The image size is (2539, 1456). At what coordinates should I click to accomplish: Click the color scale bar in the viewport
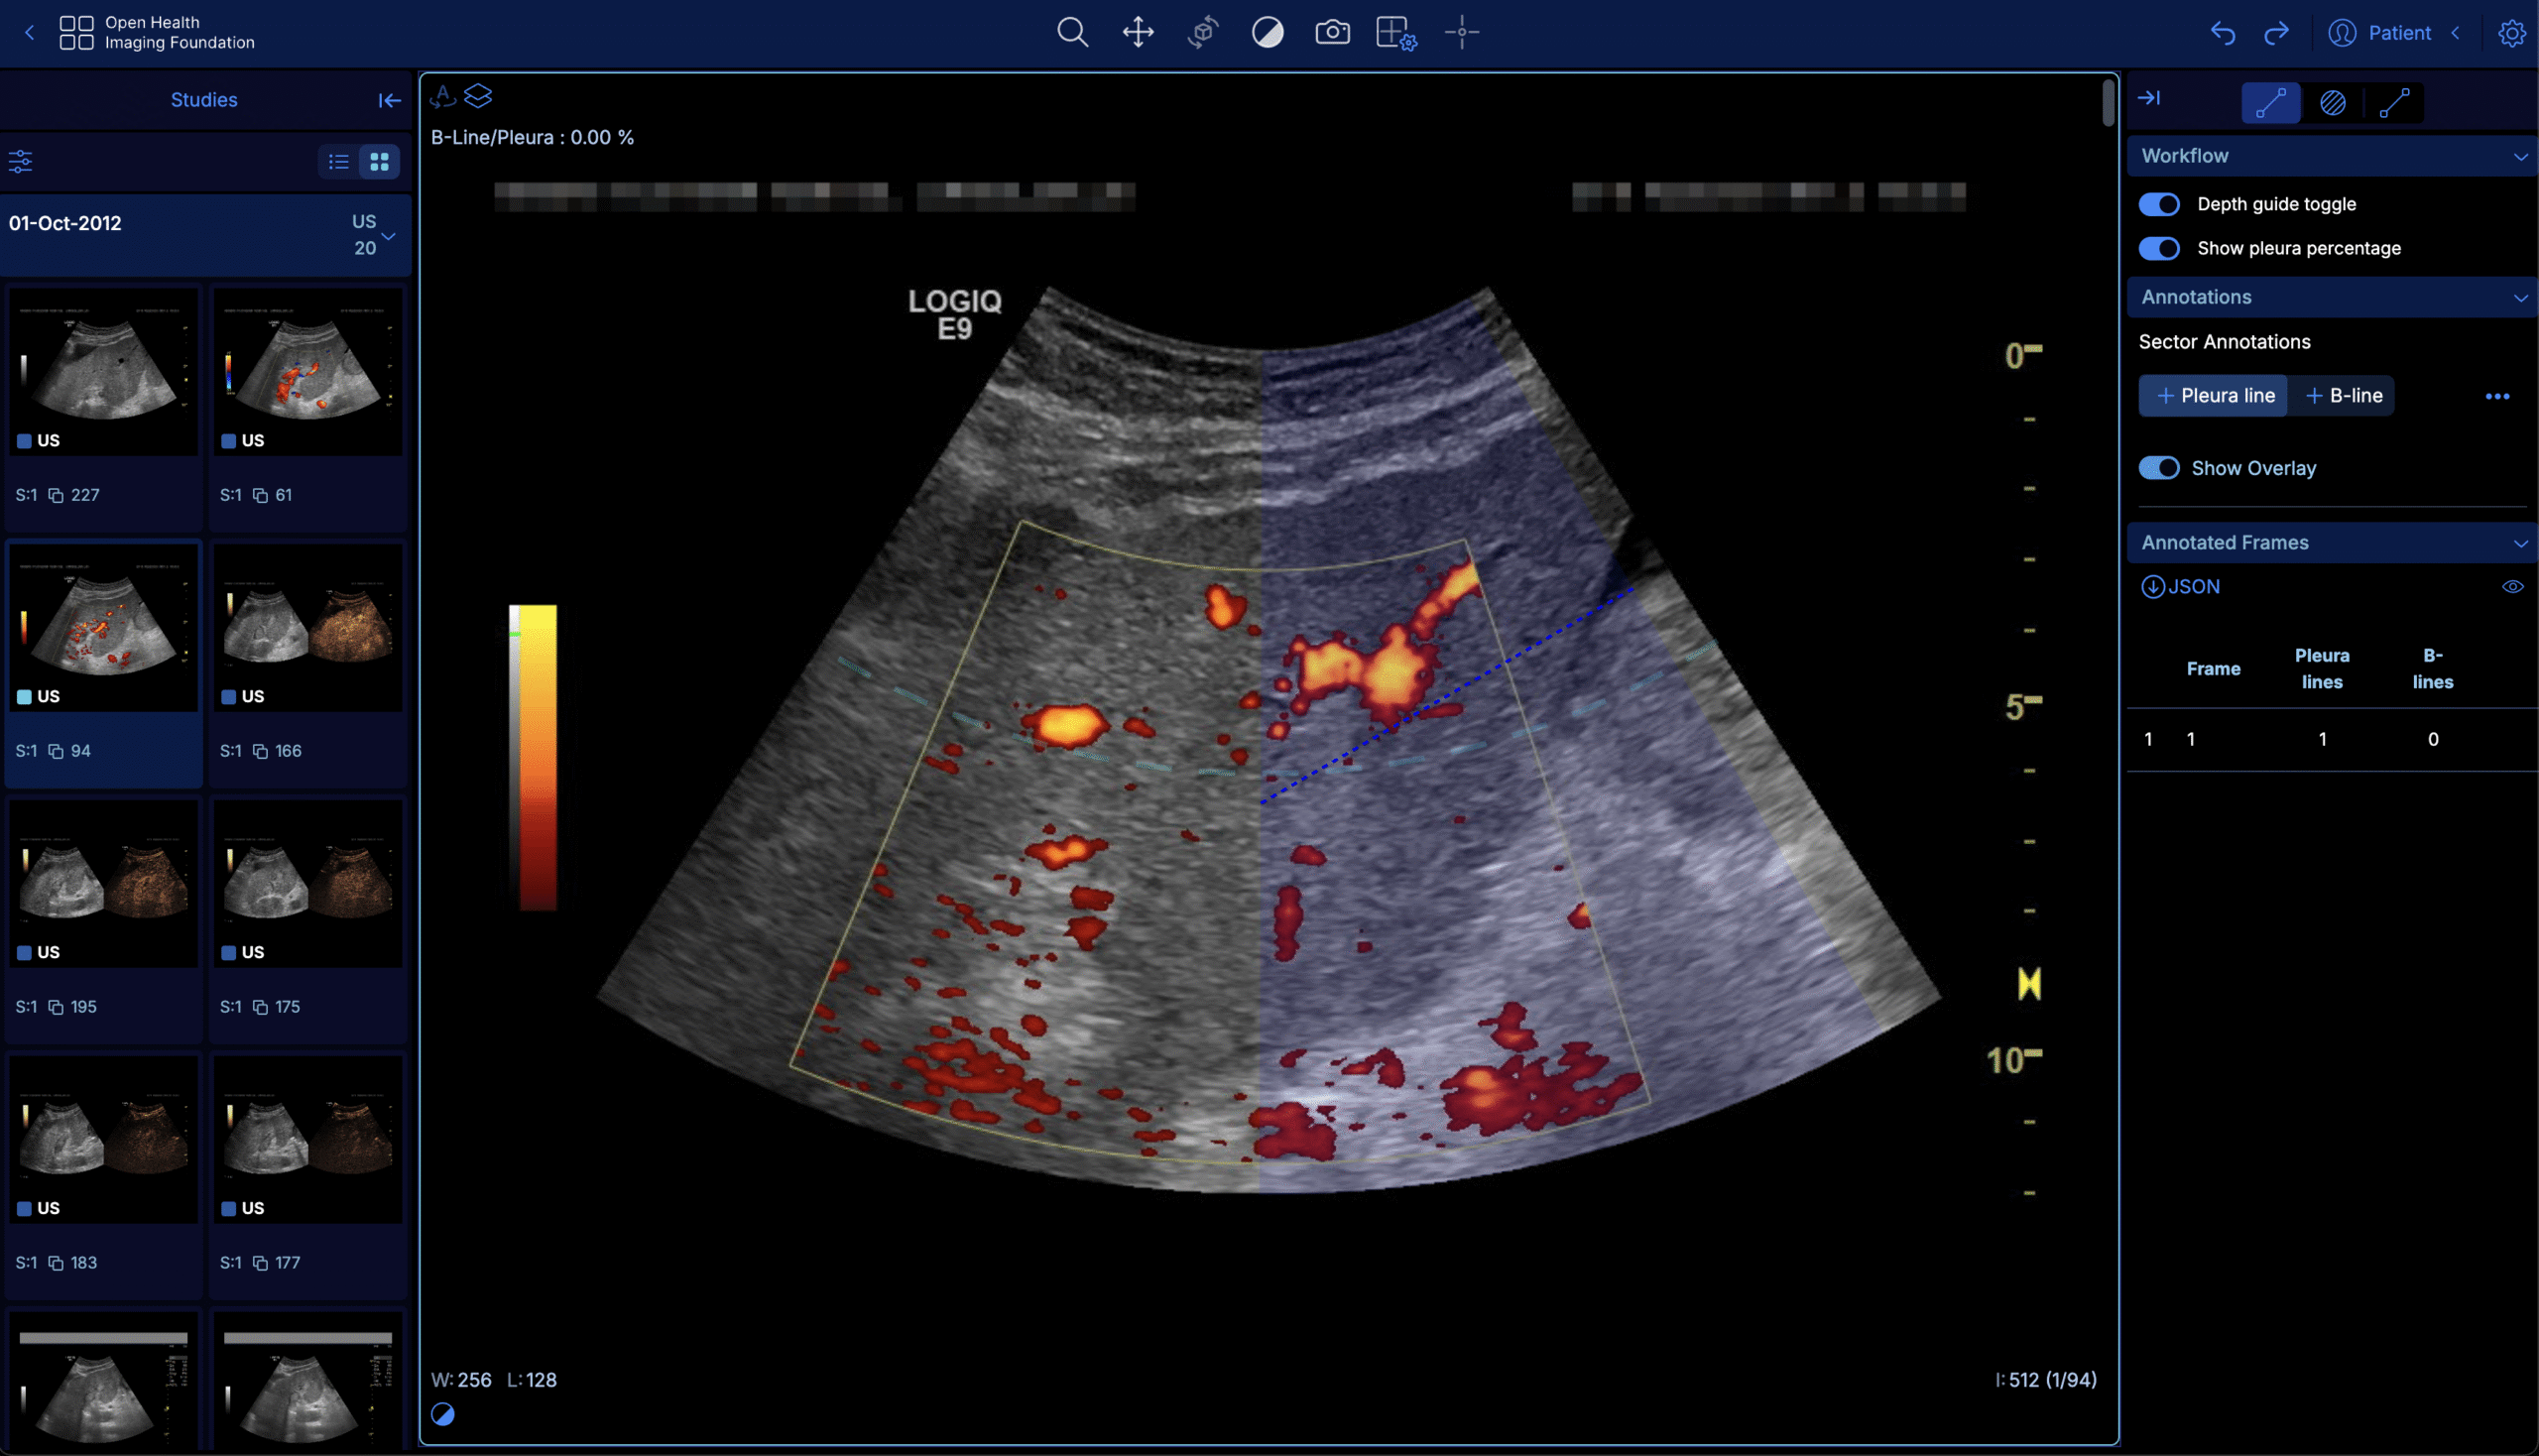pos(533,755)
